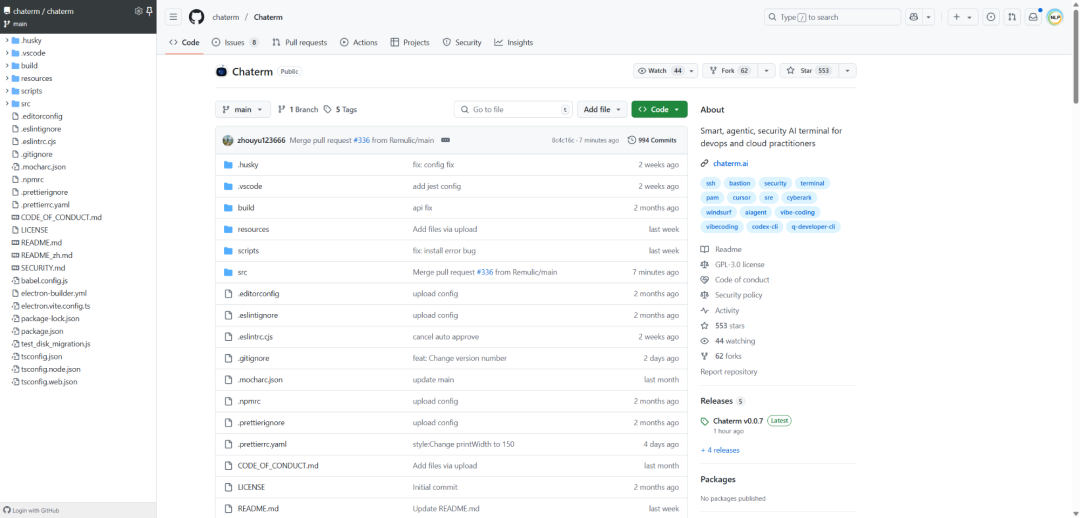Click the Go to file search field
Viewport: 1080px width, 518px height.
pos(513,110)
